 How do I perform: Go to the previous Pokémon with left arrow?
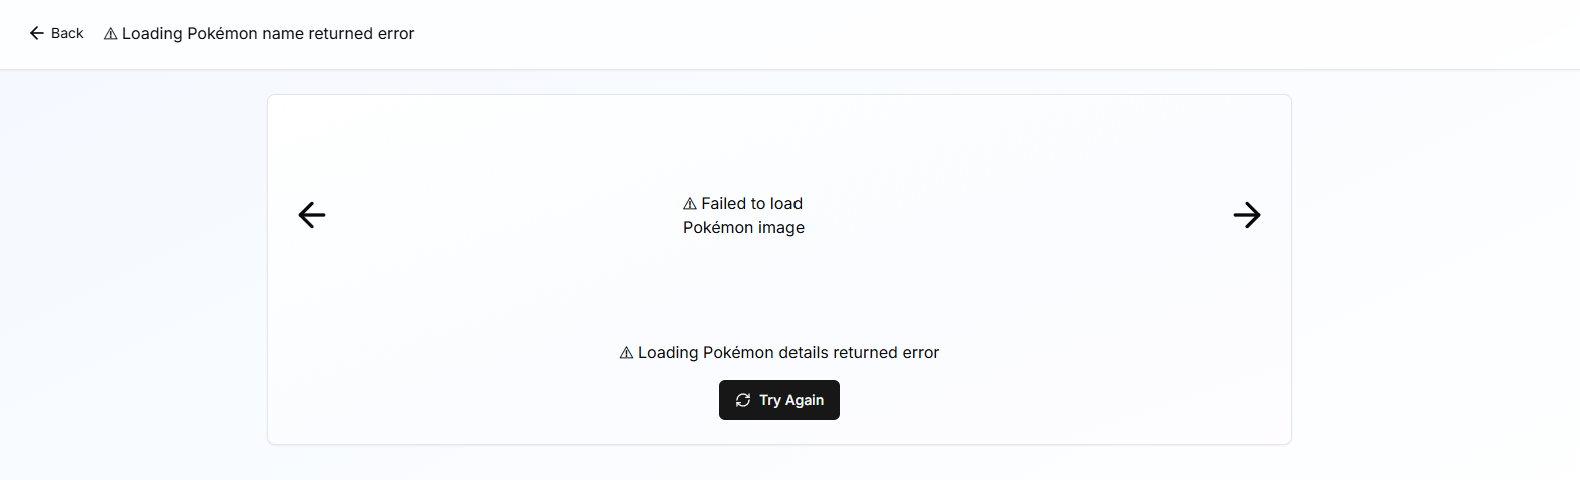point(312,215)
